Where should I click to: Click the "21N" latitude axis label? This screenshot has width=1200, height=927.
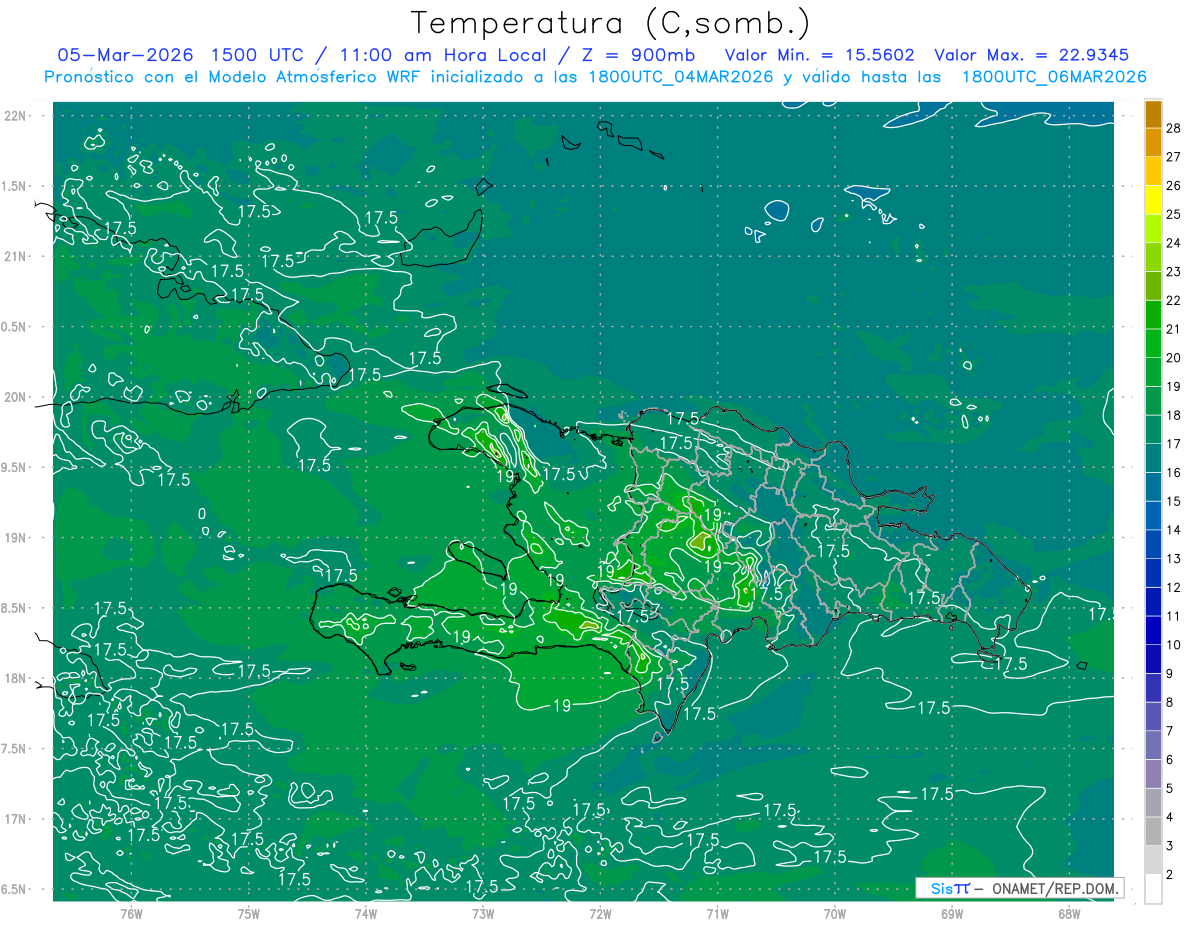point(14,256)
